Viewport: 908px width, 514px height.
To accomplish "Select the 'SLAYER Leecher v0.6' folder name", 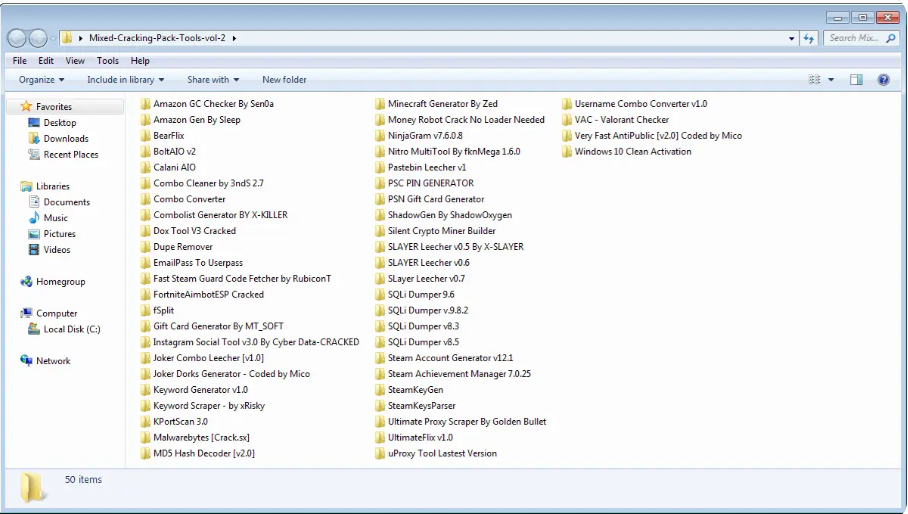I will tap(429, 263).
